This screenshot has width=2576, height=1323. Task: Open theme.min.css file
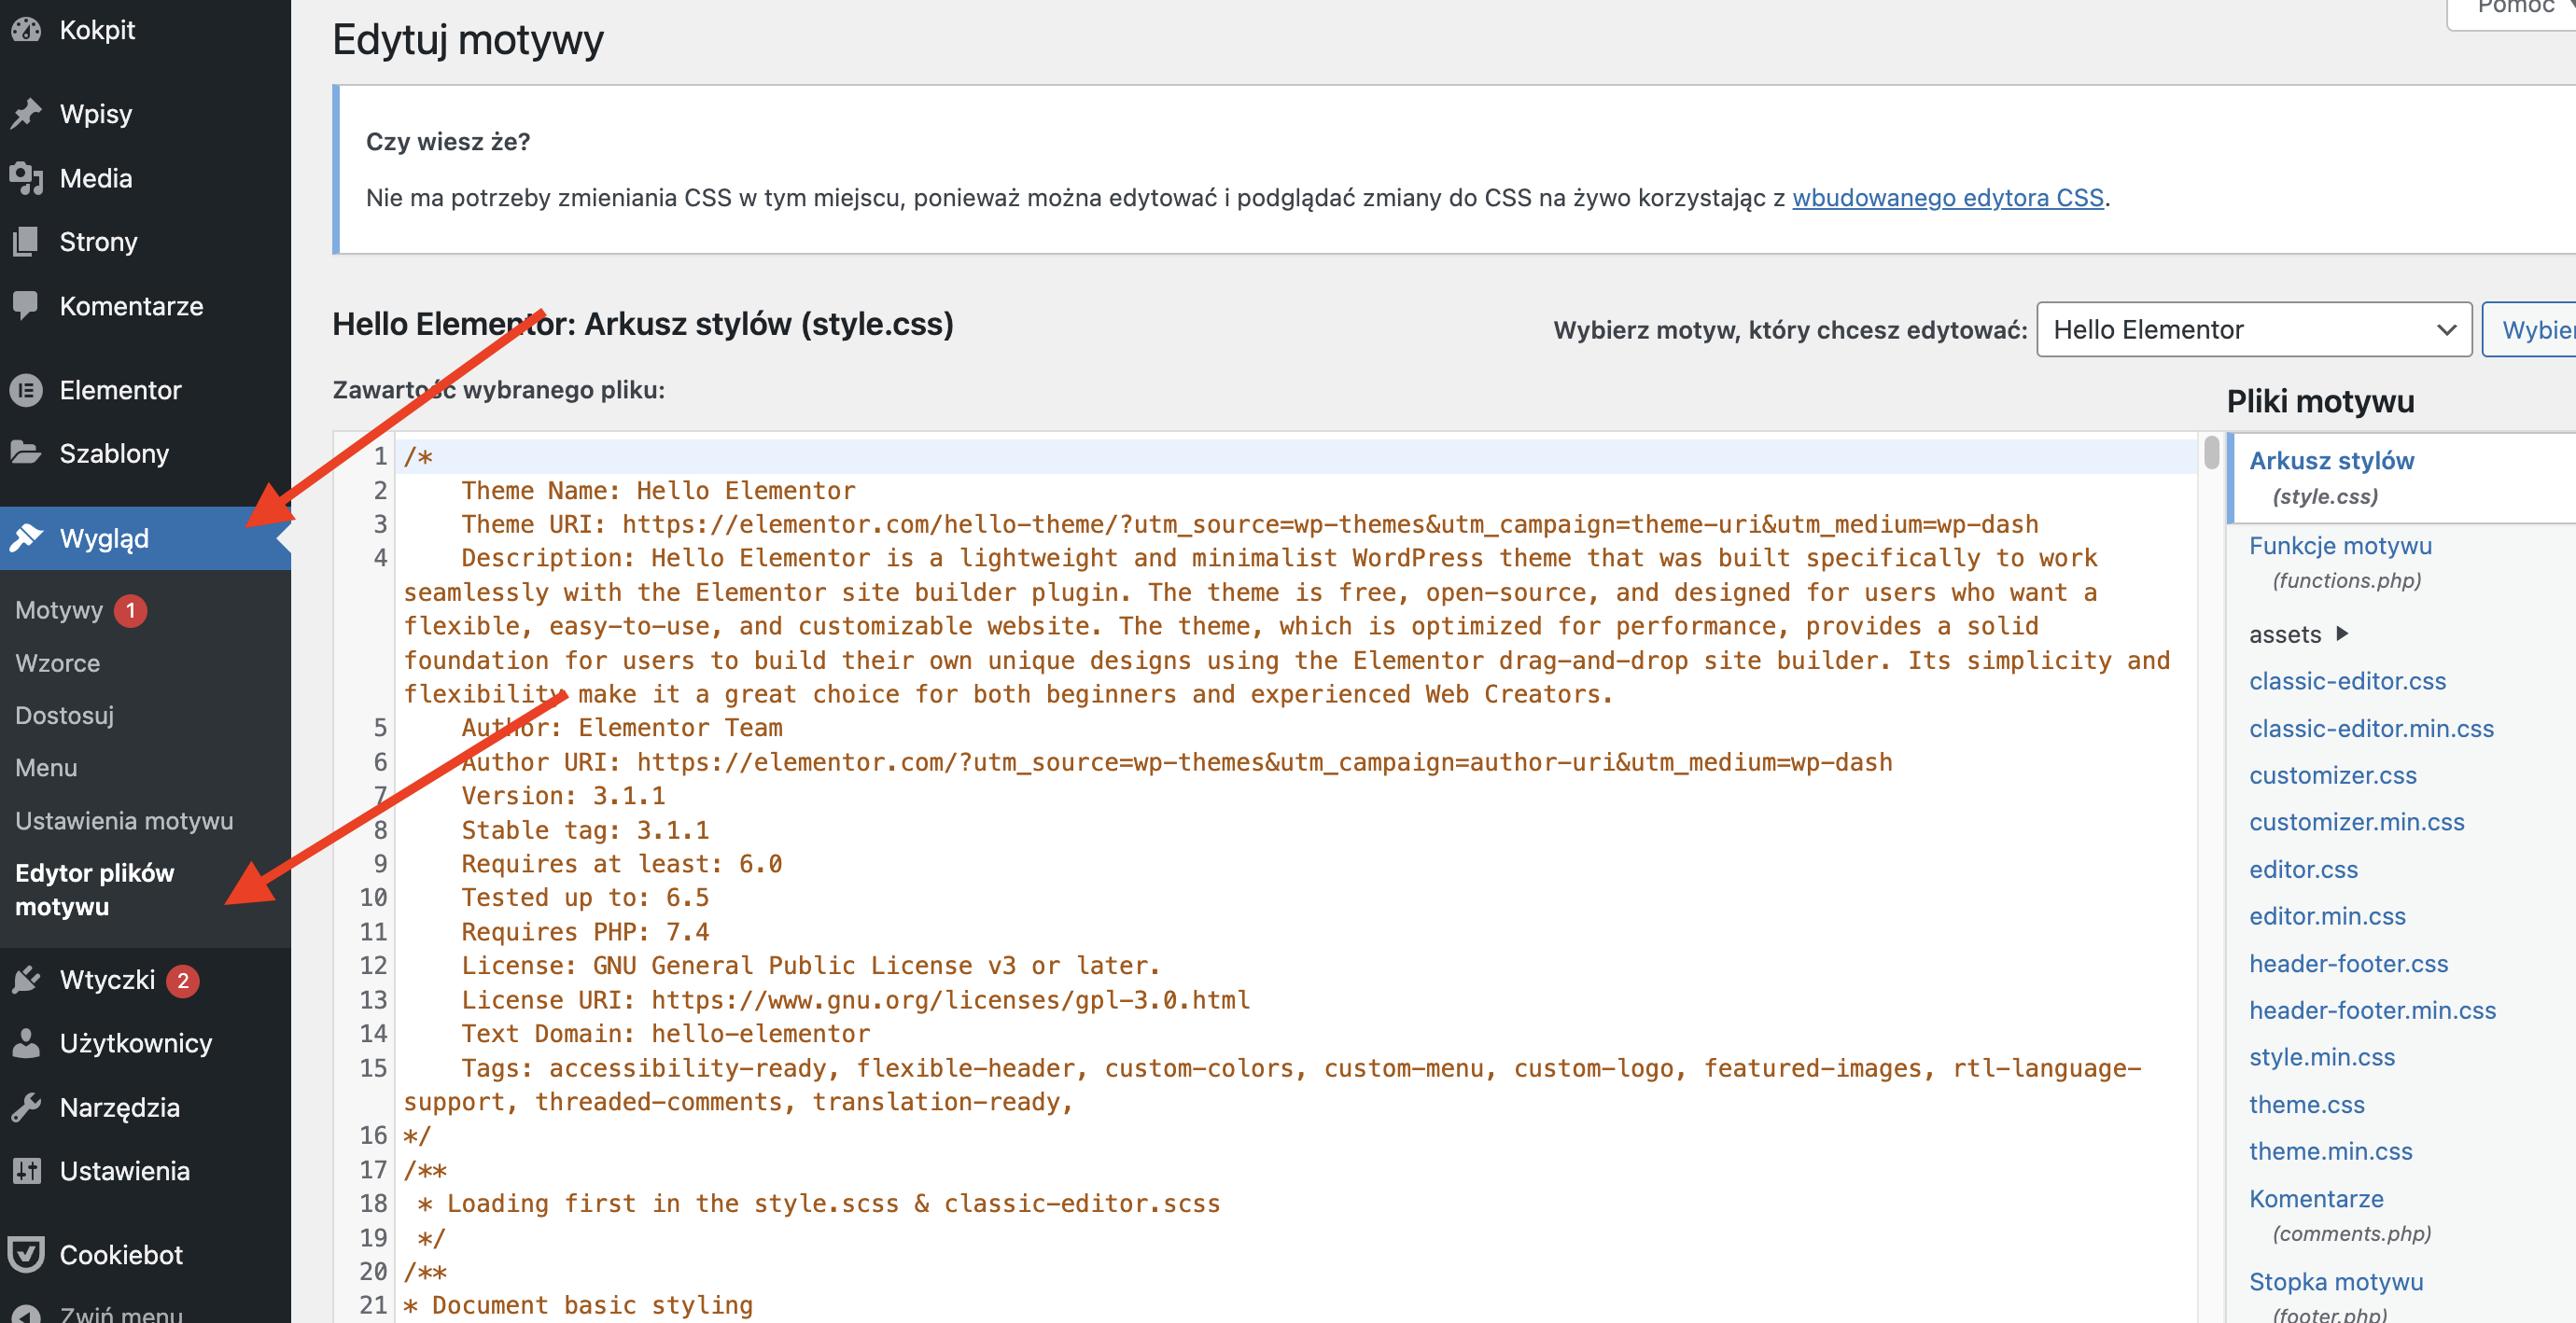coord(2330,1151)
